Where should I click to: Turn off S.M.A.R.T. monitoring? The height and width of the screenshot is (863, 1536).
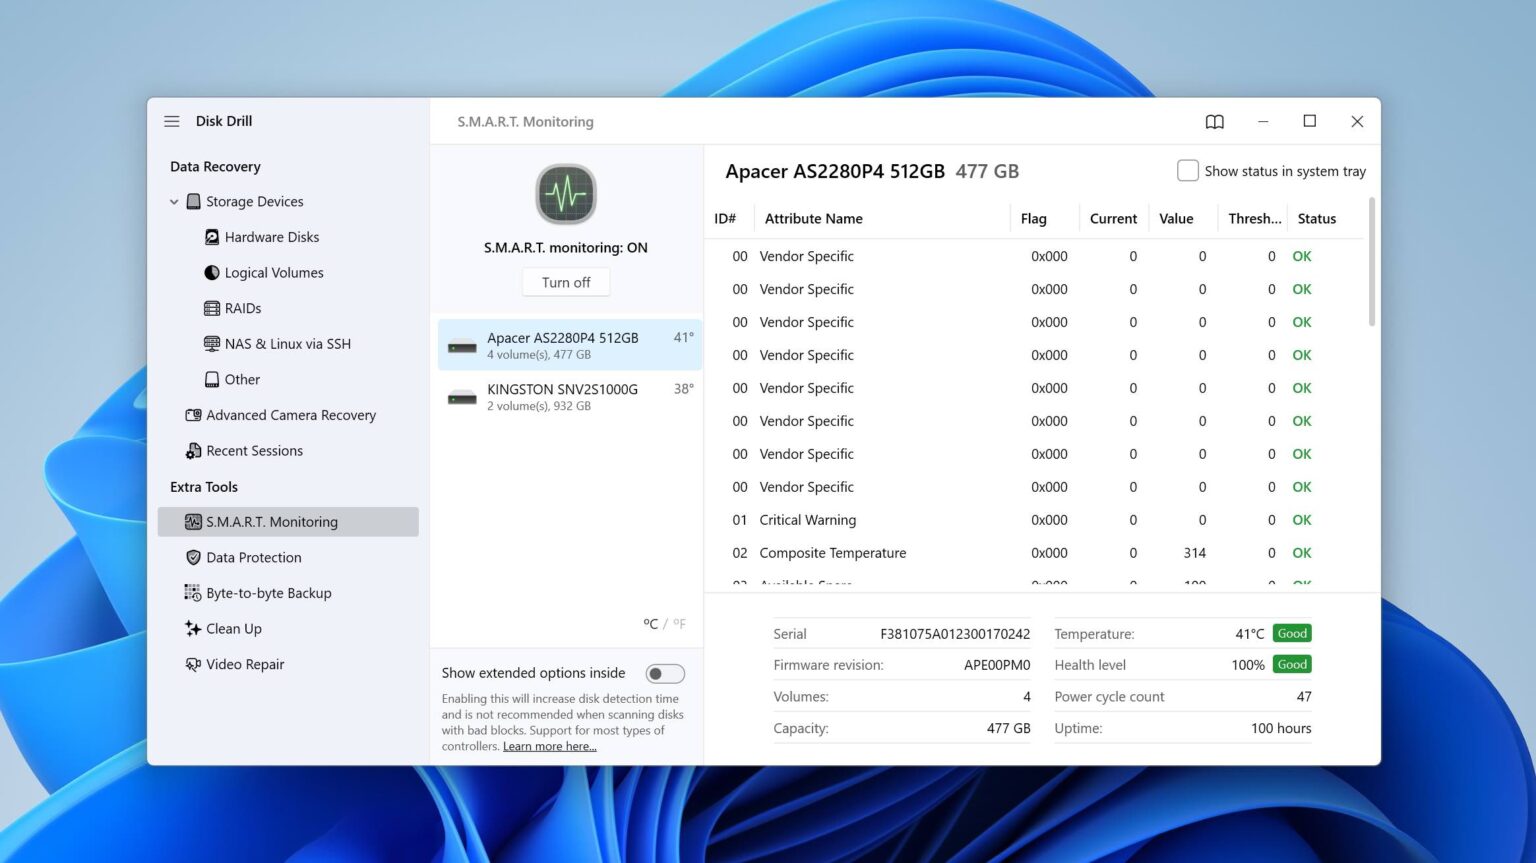[x=566, y=283]
